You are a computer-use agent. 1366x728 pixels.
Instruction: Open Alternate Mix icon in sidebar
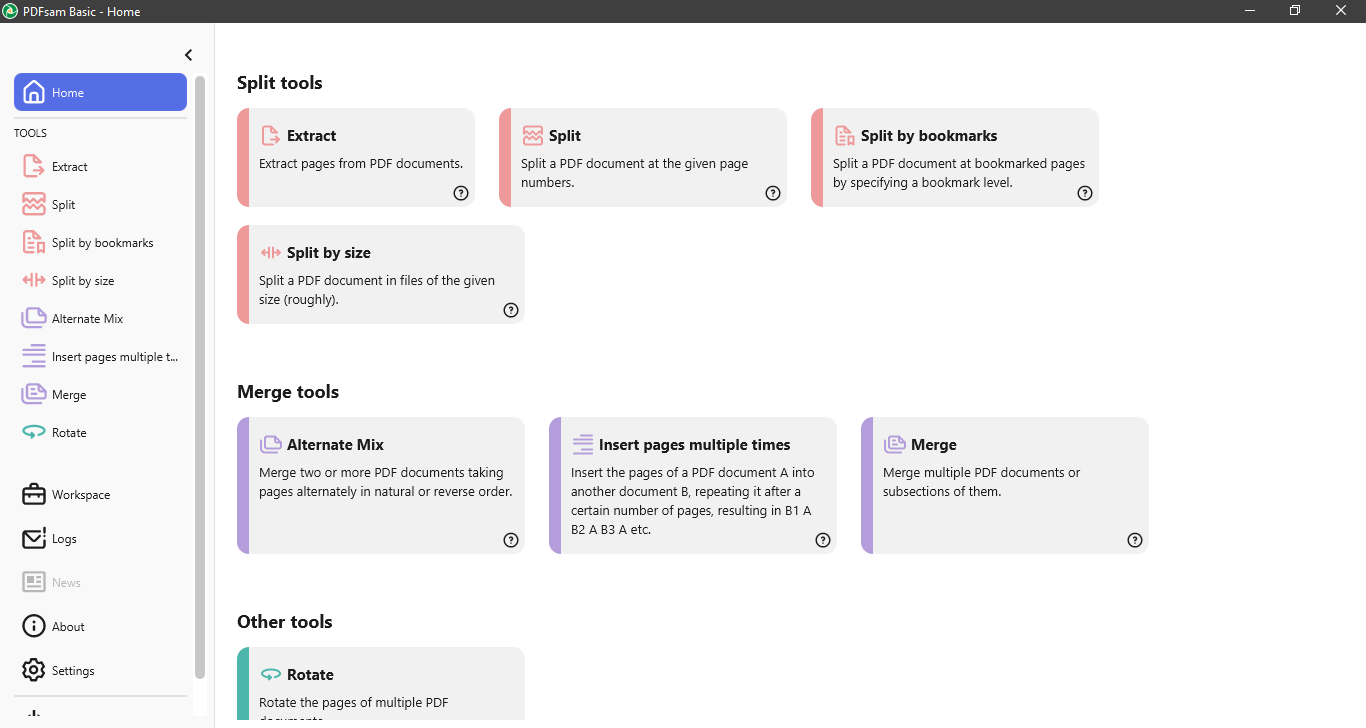(x=34, y=319)
